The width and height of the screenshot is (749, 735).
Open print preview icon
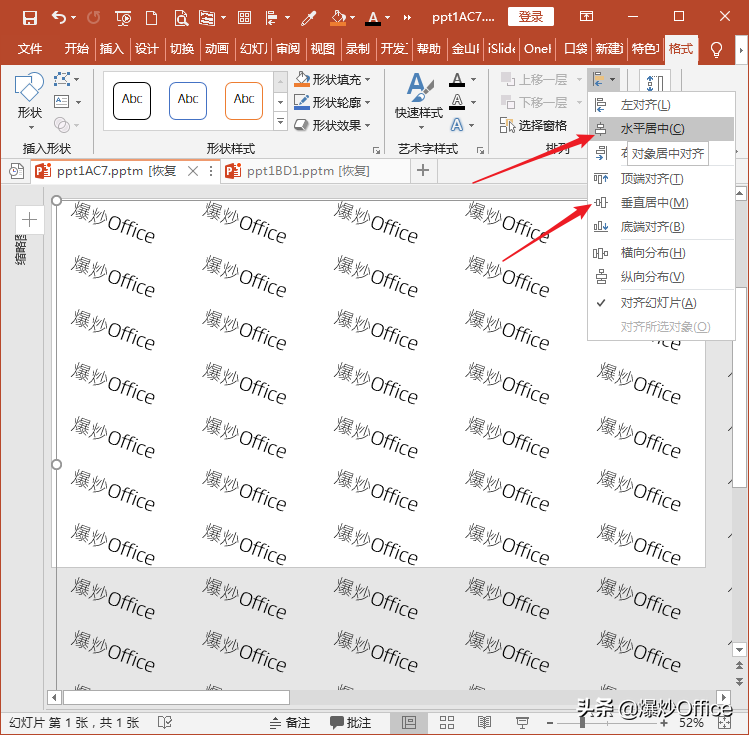click(x=181, y=19)
